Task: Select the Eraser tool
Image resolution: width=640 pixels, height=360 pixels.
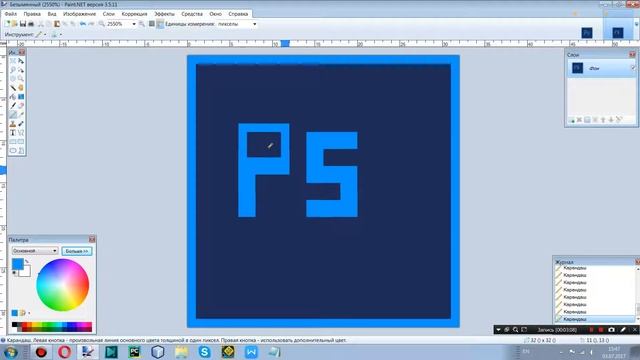Action: 21,106
